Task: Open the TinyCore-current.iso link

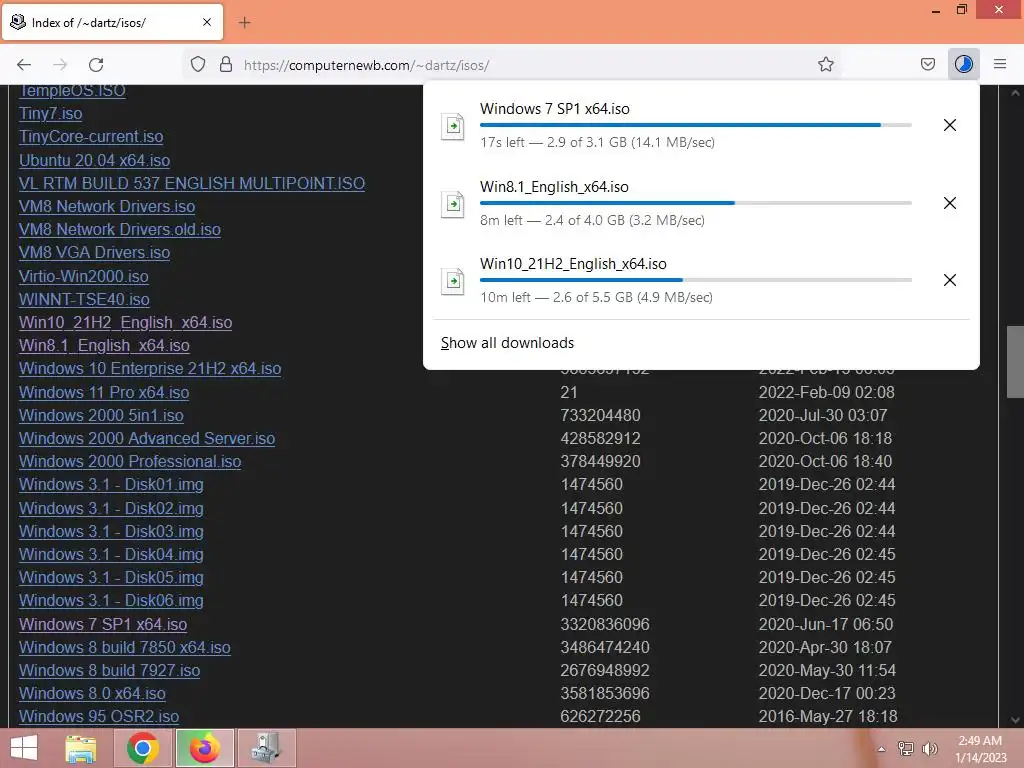Action: tap(91, 136)
